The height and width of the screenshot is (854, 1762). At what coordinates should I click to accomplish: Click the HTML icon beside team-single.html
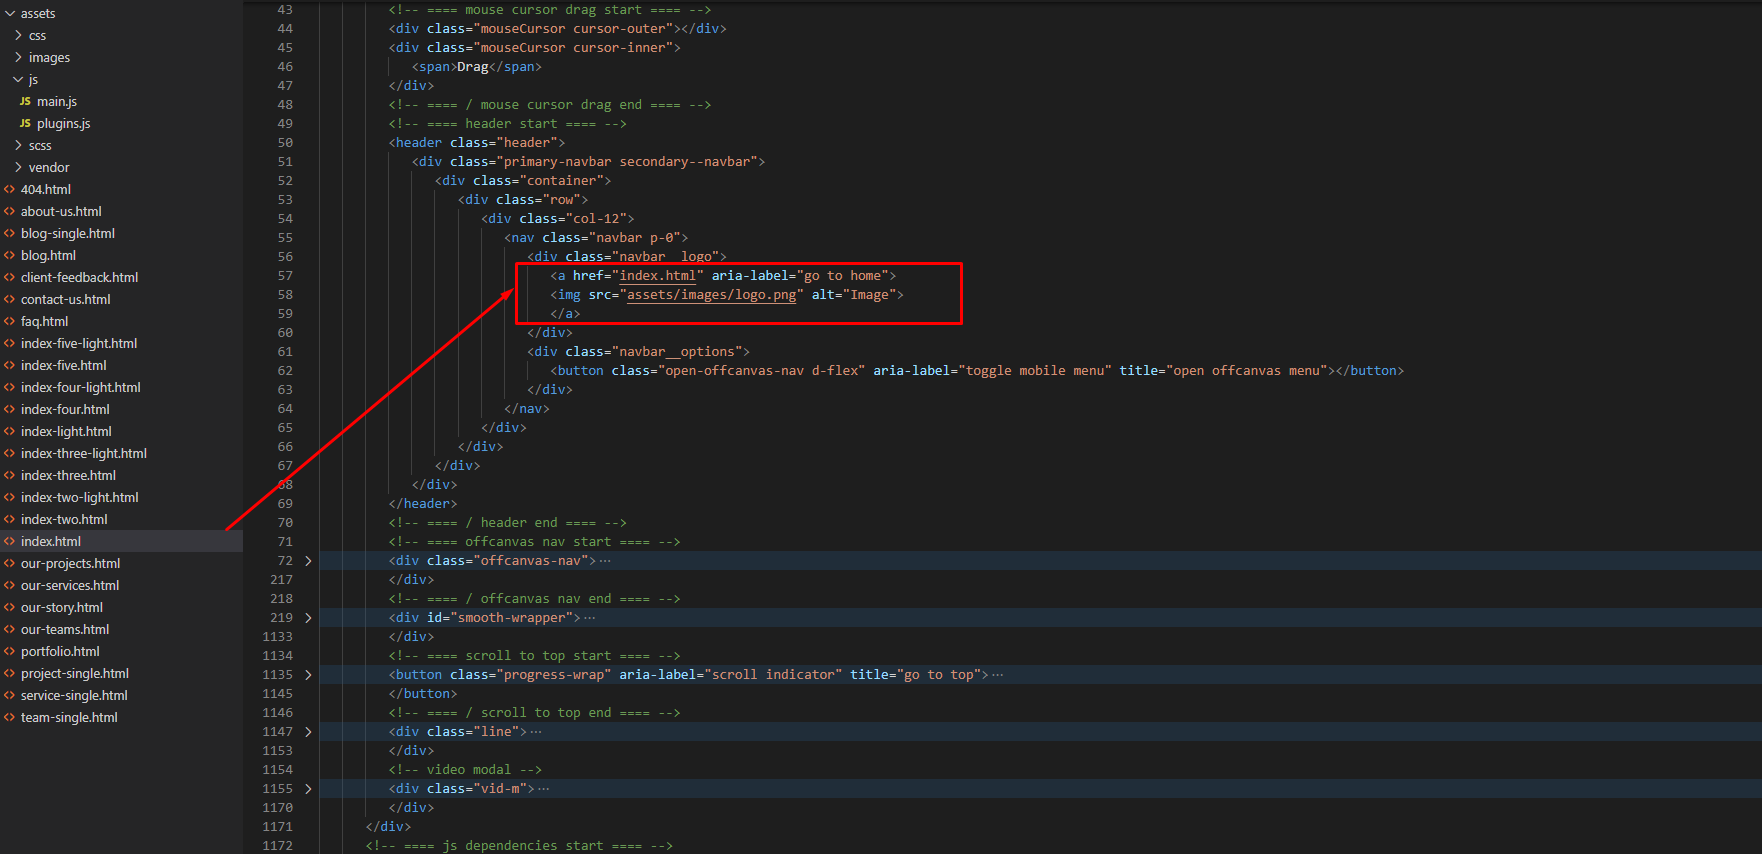10,718
